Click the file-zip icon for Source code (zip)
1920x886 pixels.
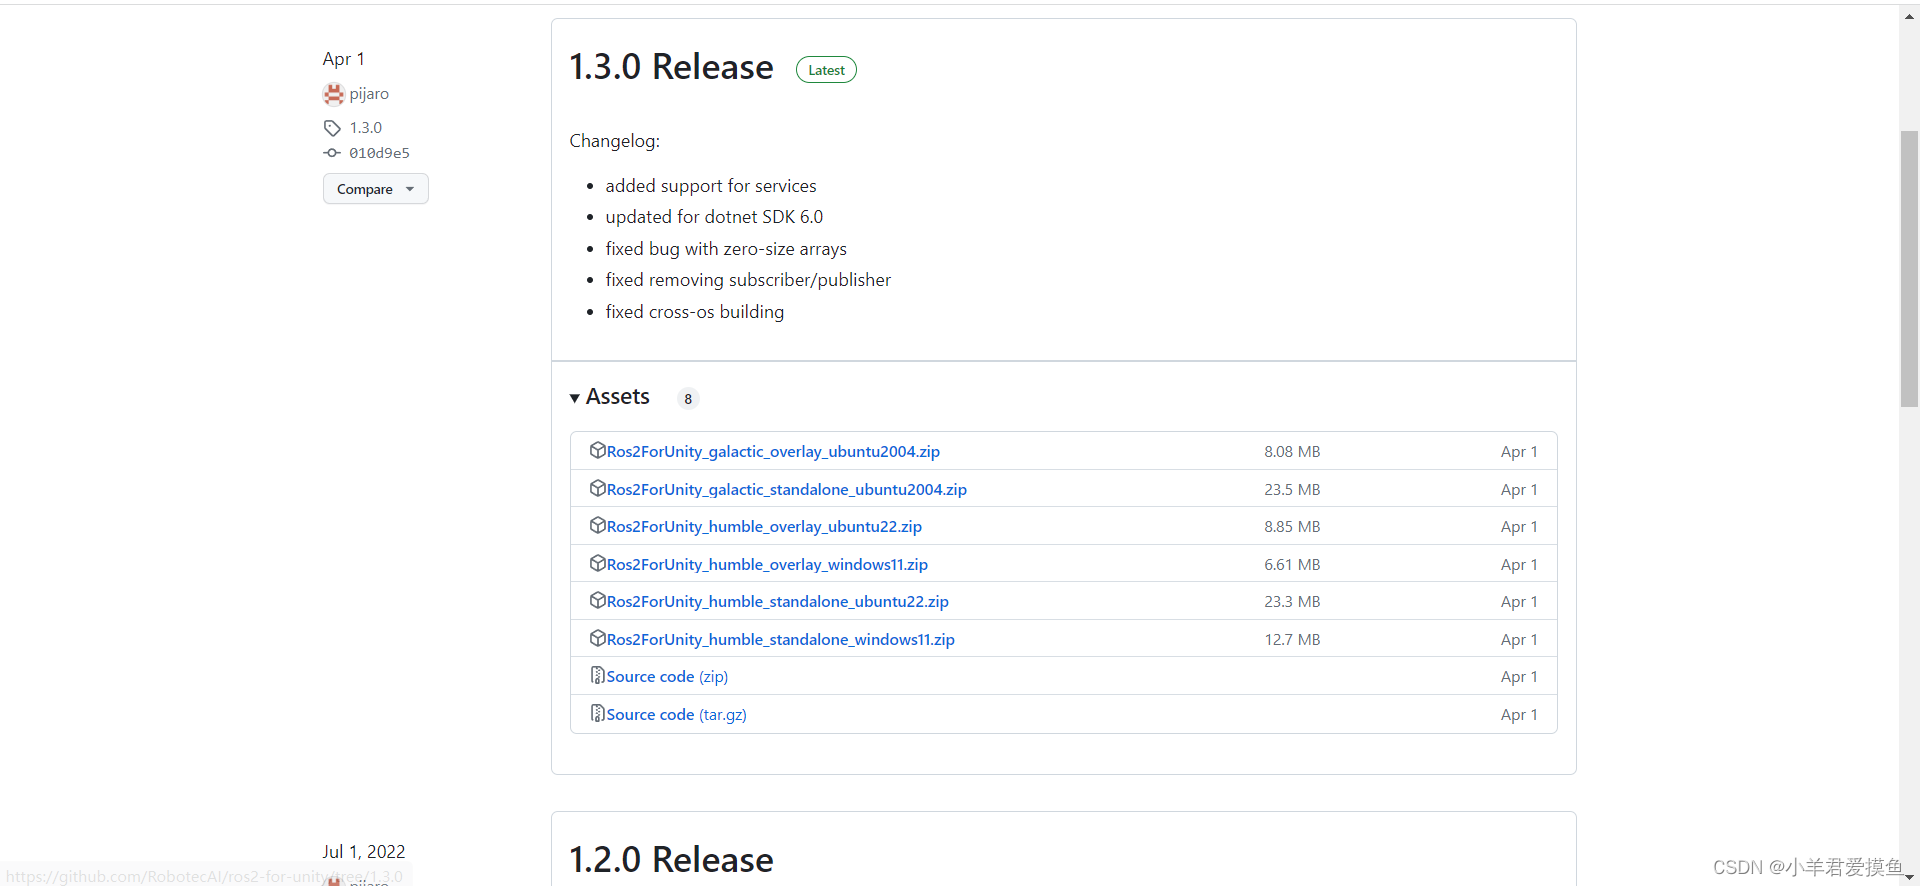597,675
